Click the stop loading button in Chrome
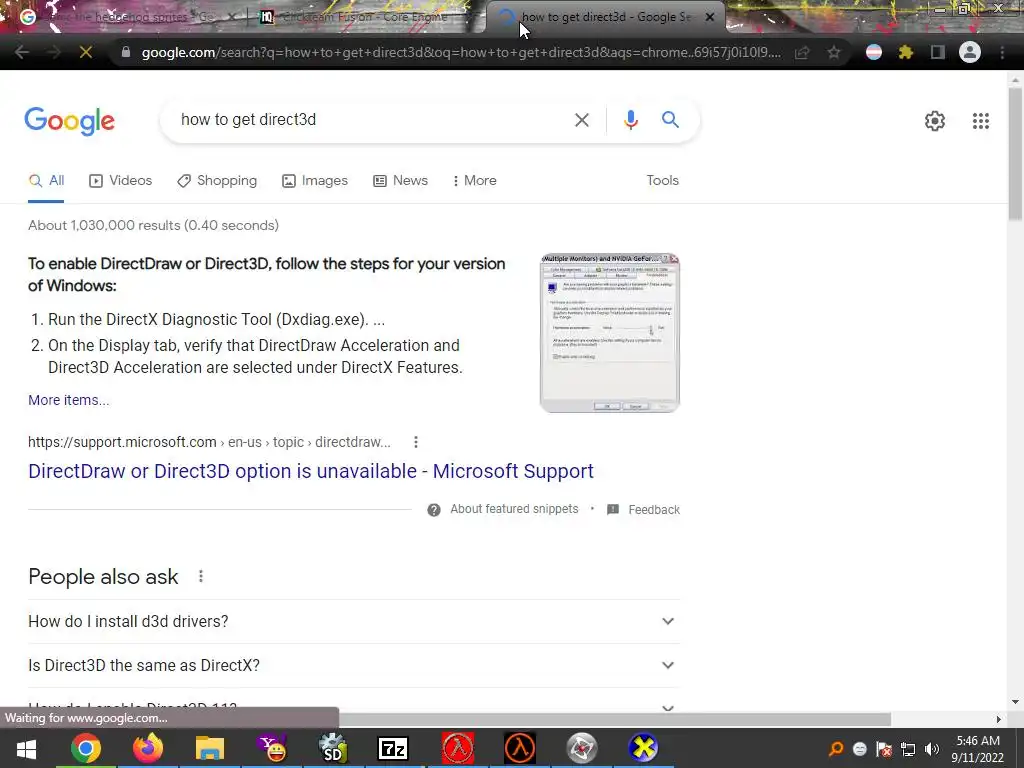Screen dimensions: 1024x768 (86, 52)
